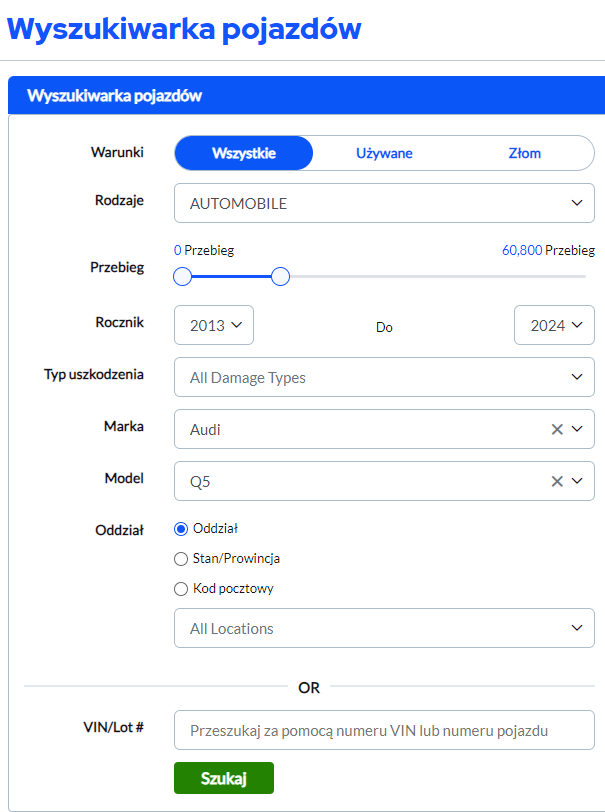Open the 2024 end year dropdown
Screen dimensions: 605x812
(554, 325)
